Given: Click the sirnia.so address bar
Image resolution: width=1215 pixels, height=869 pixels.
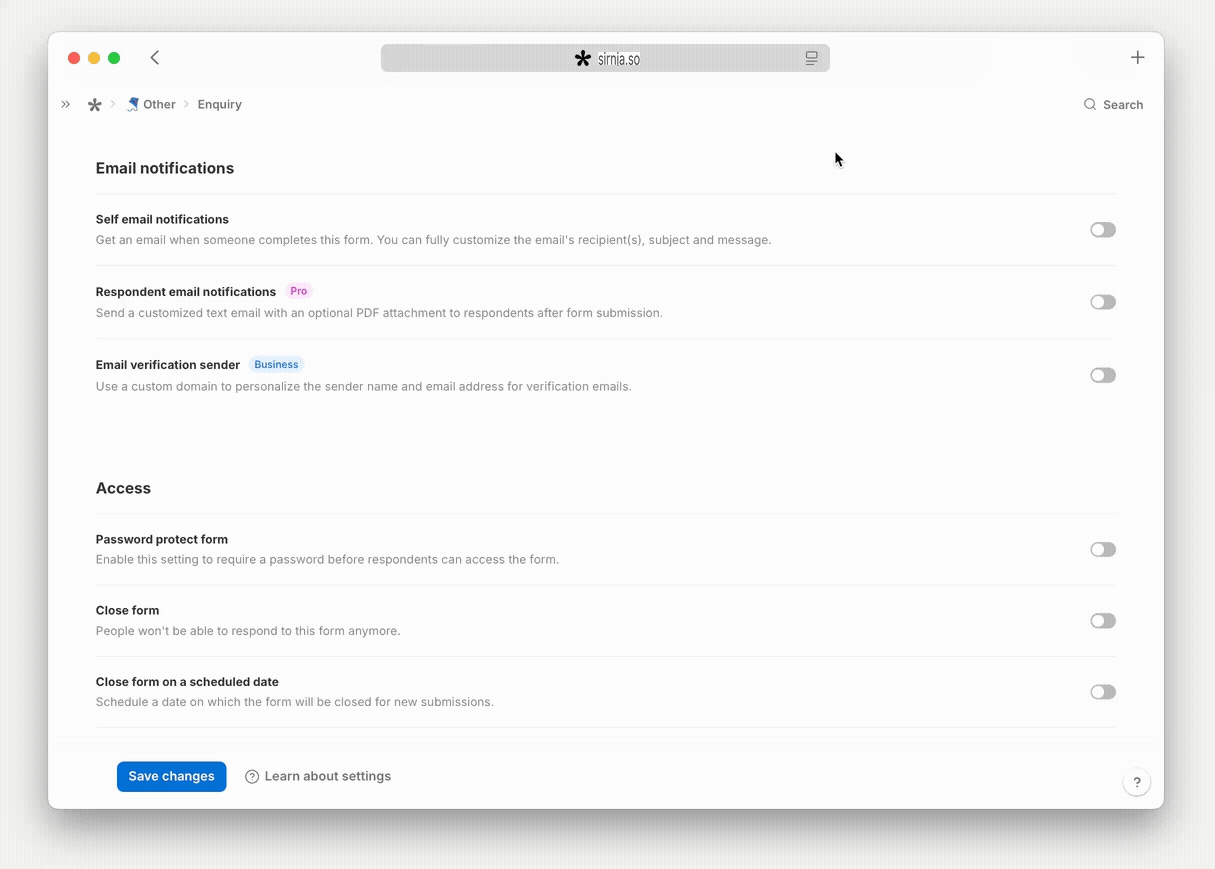Looking at the screenshot, I should pyautogui.click(x=605, y=58).
